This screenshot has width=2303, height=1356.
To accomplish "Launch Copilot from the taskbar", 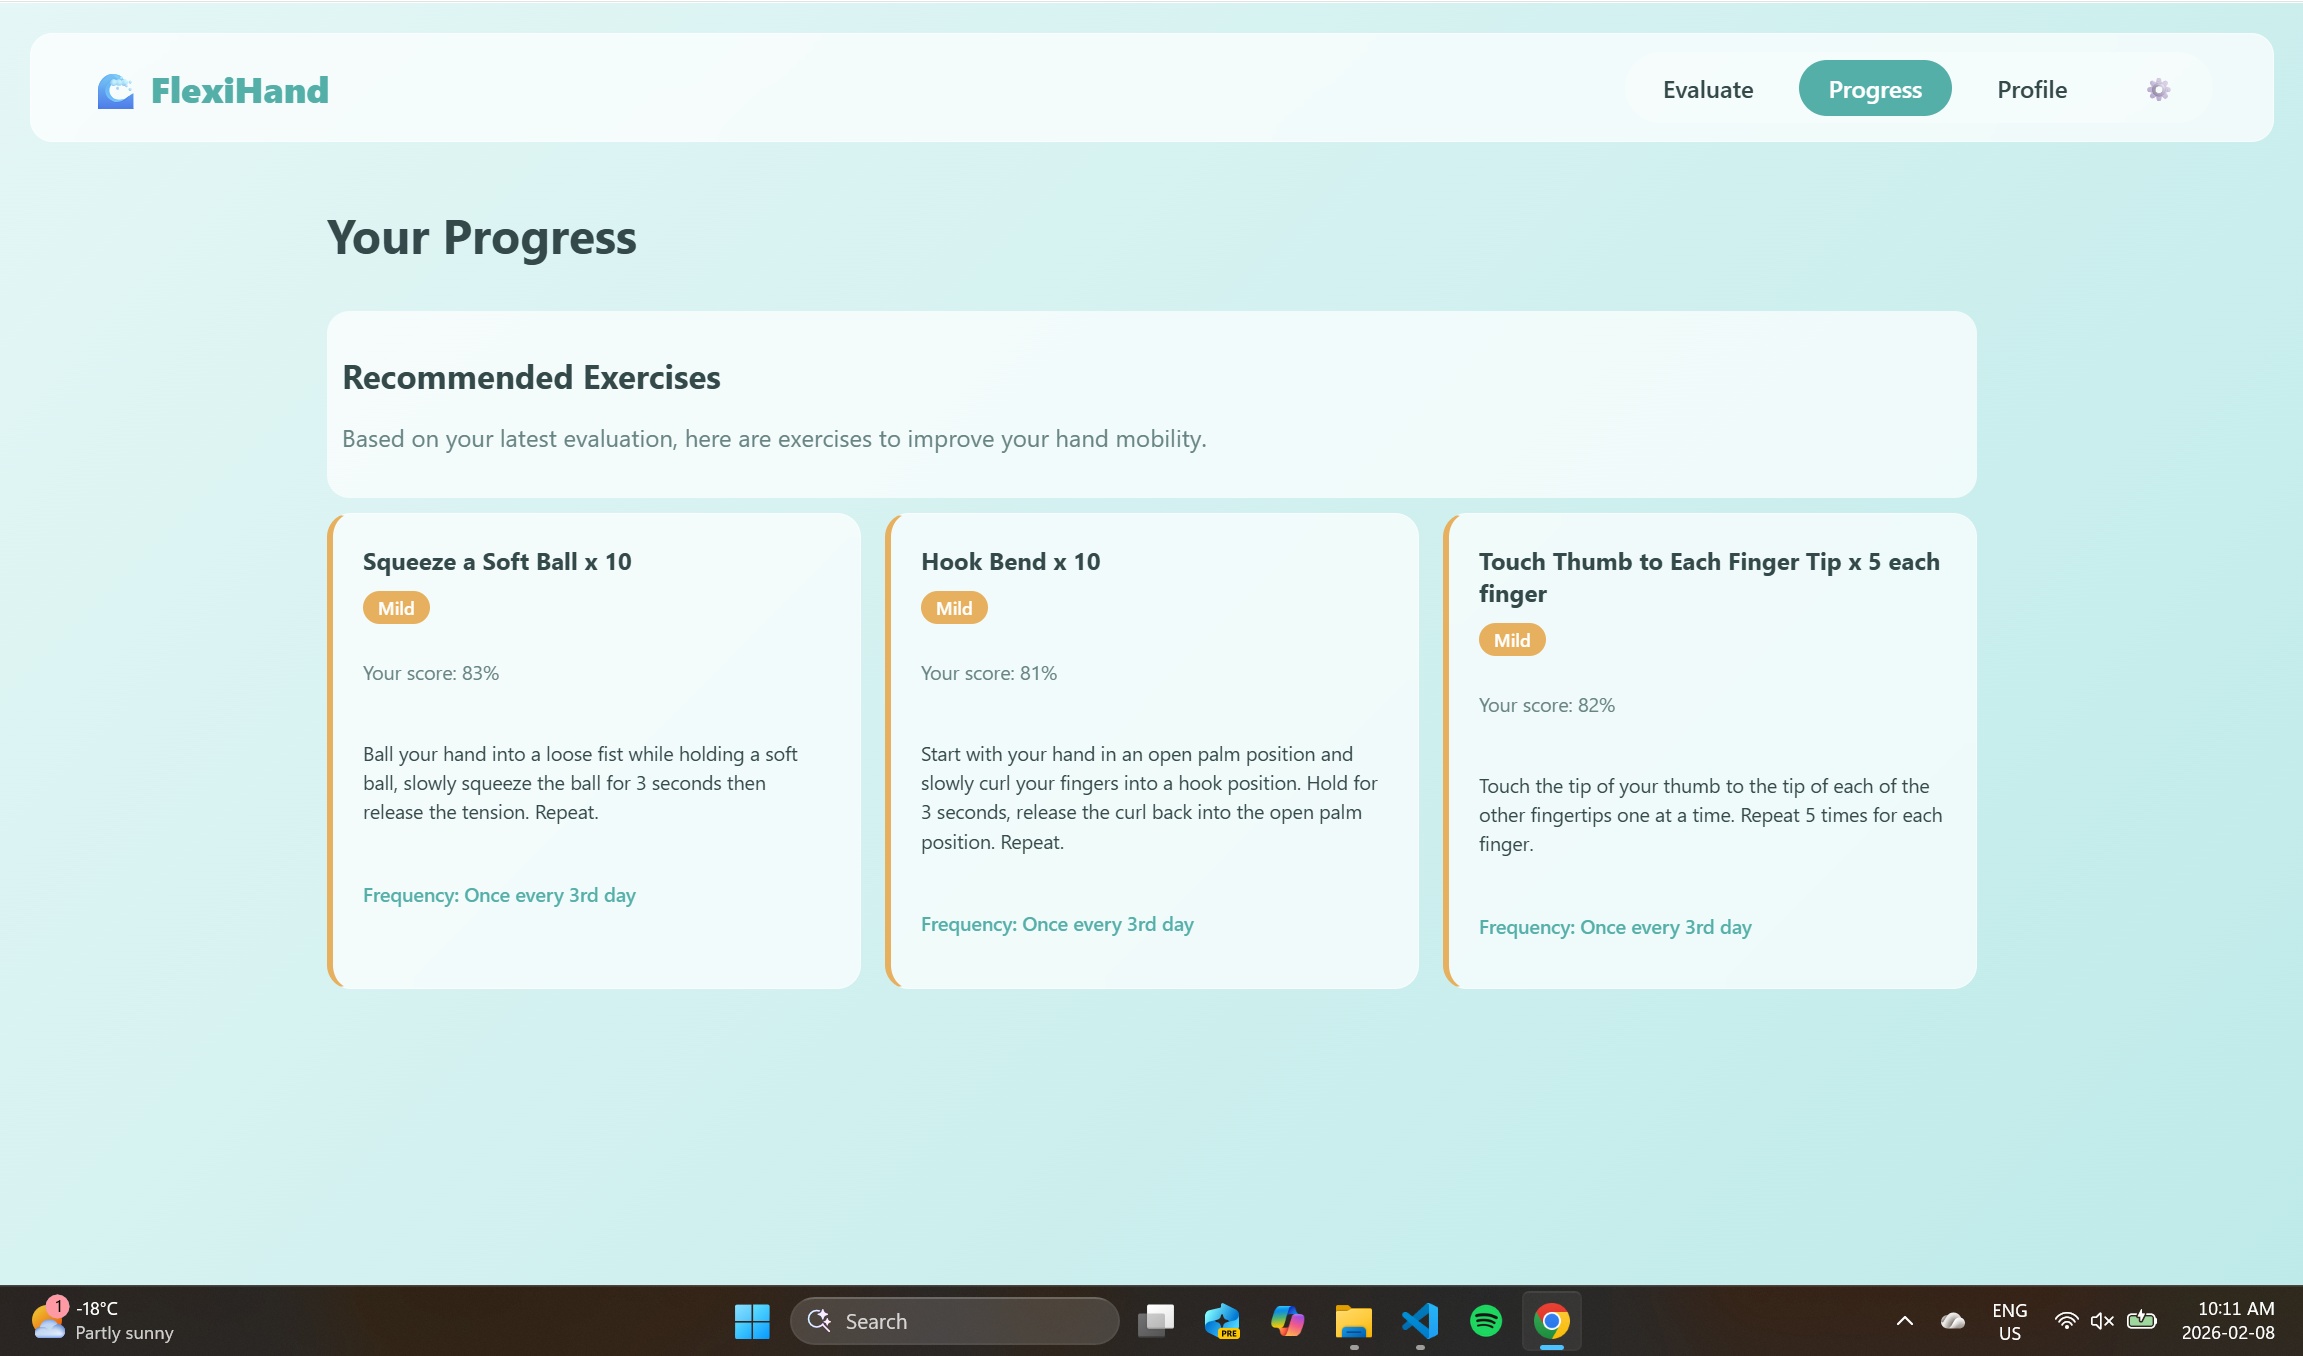I will pos(1287,1321).
